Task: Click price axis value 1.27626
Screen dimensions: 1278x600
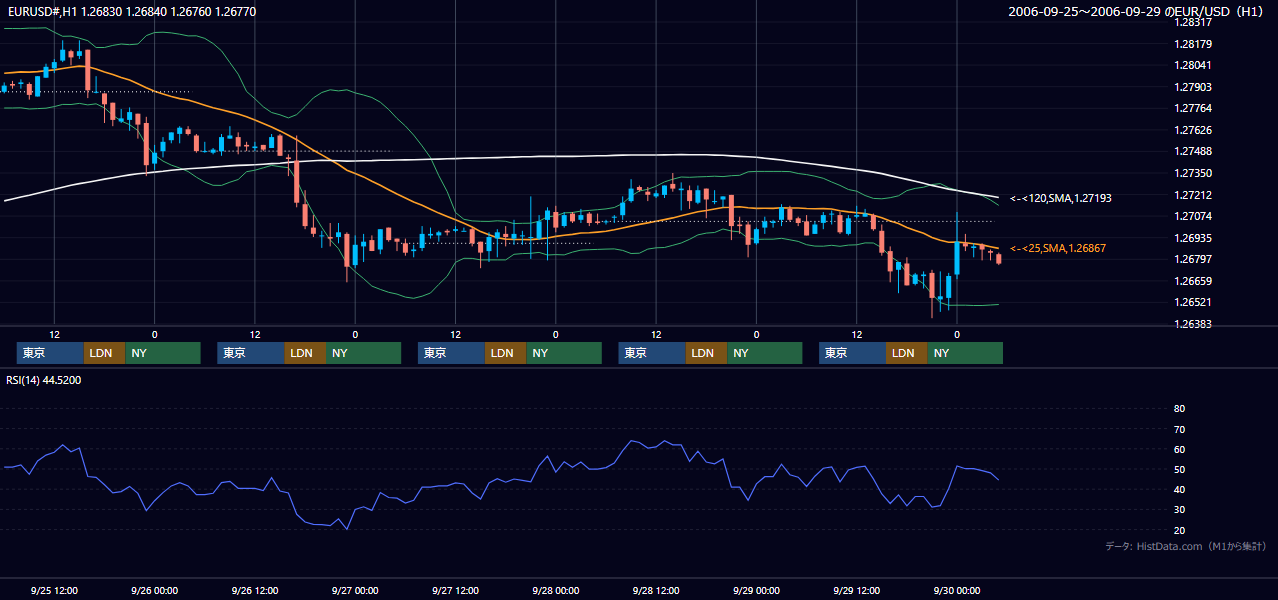Action: point(1193,130)
